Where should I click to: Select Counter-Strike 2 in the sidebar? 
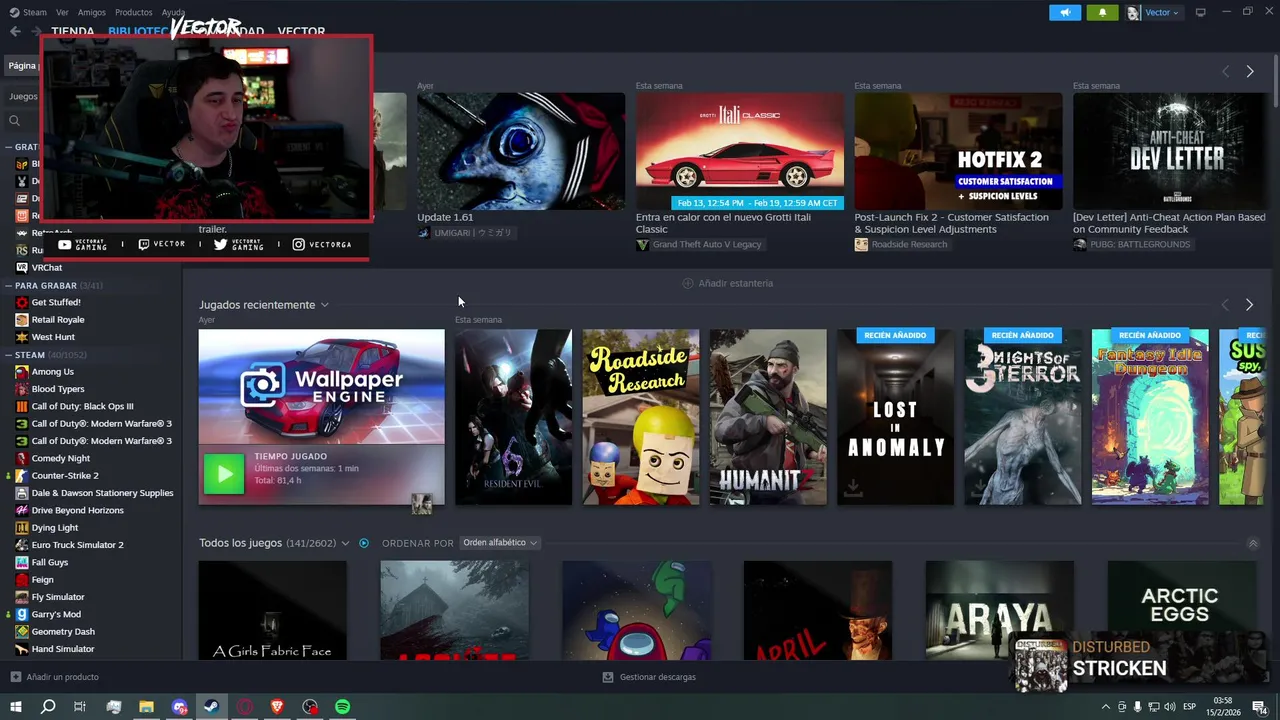(x=65, y=476)
